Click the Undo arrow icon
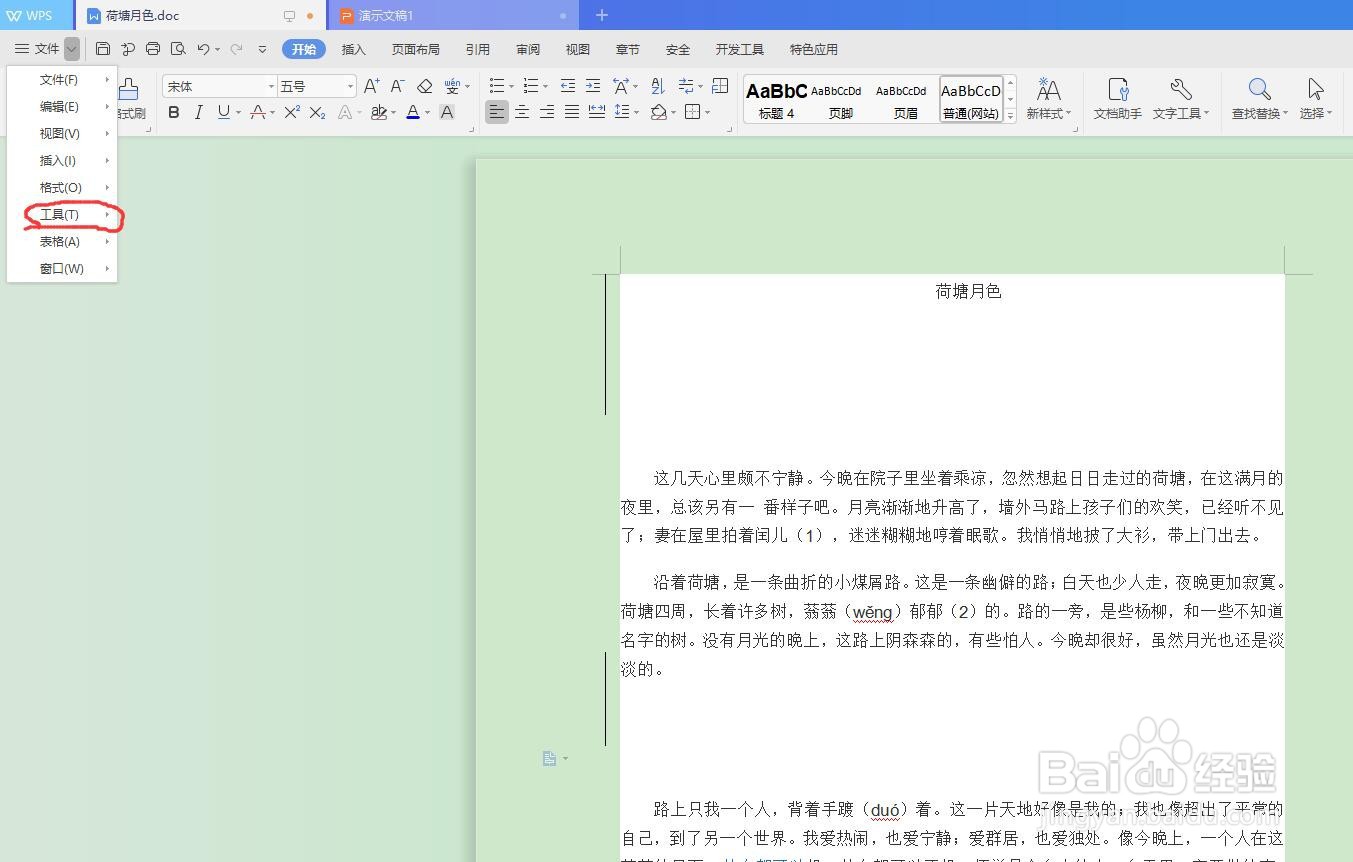 (203, 49)
